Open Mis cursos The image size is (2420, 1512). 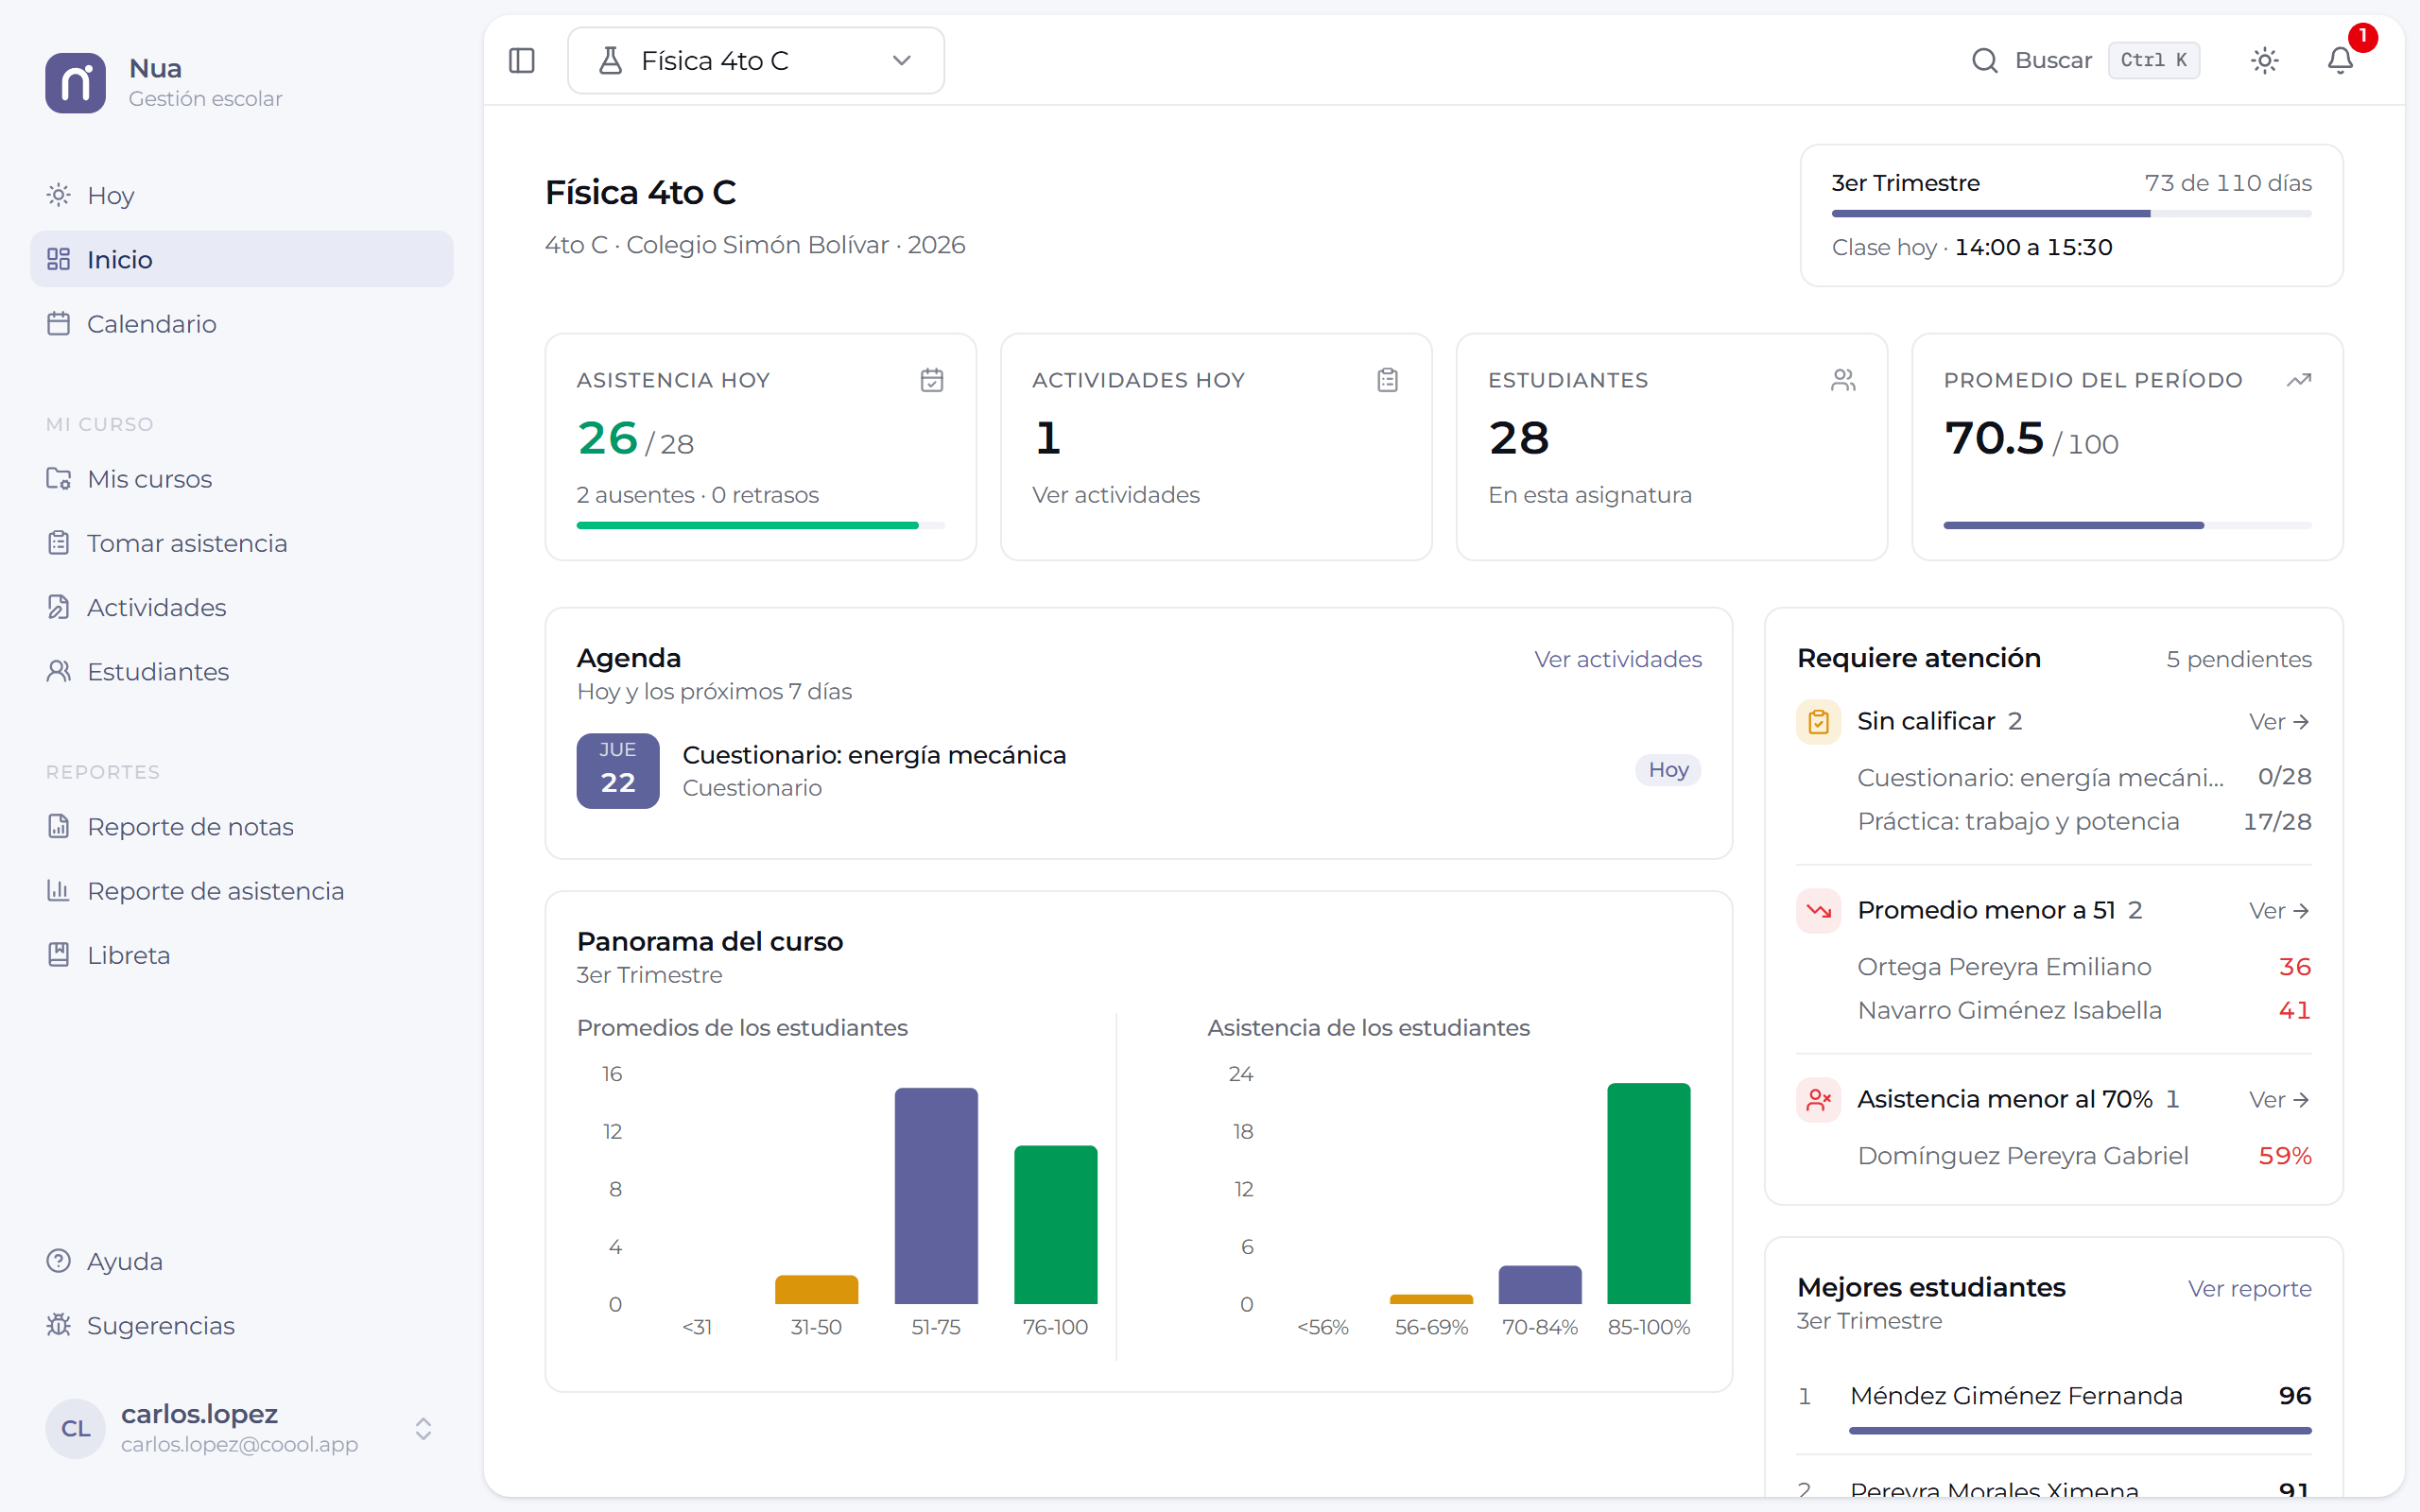pos(242,479)
